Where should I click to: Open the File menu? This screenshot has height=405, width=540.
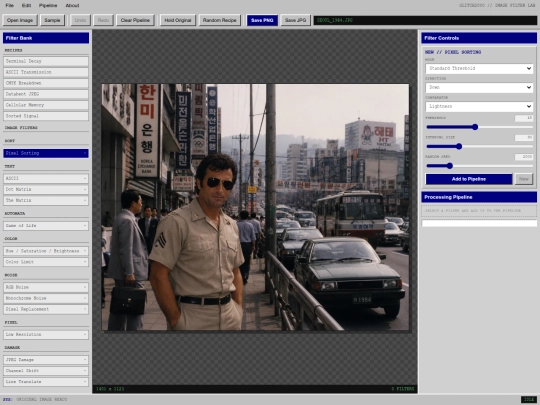(x=10, y=6)
